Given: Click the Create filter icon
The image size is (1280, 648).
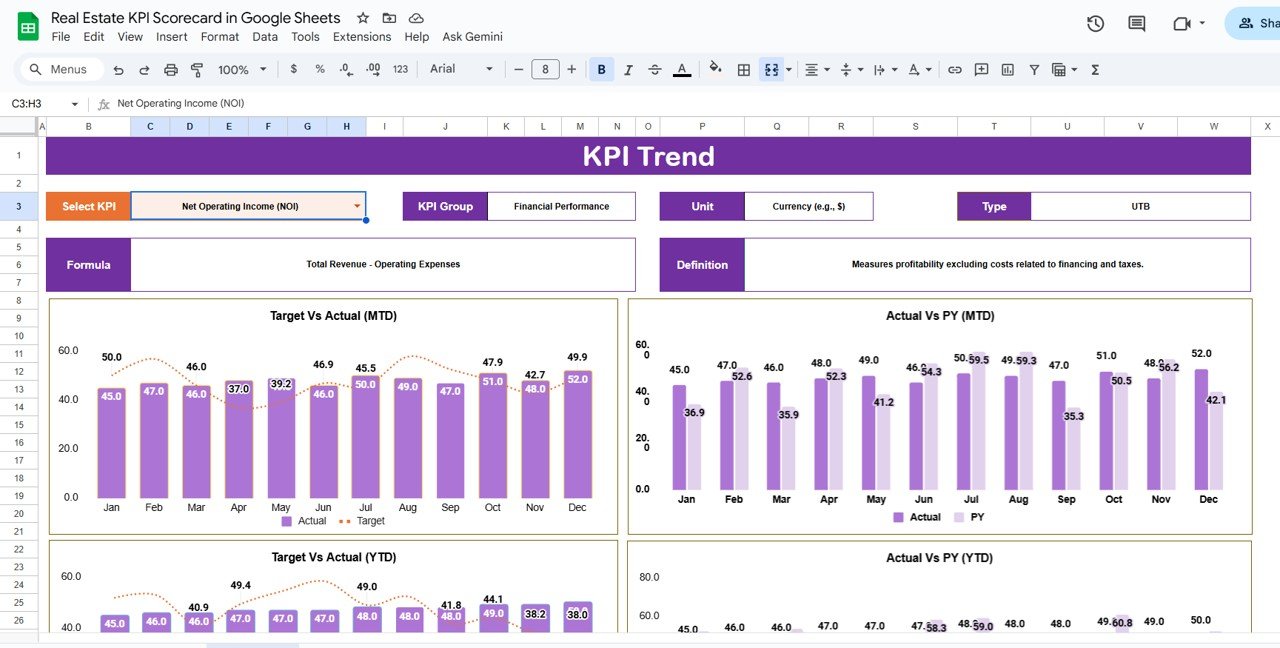Looking at the screenshot, I should tap(1034, 69).
